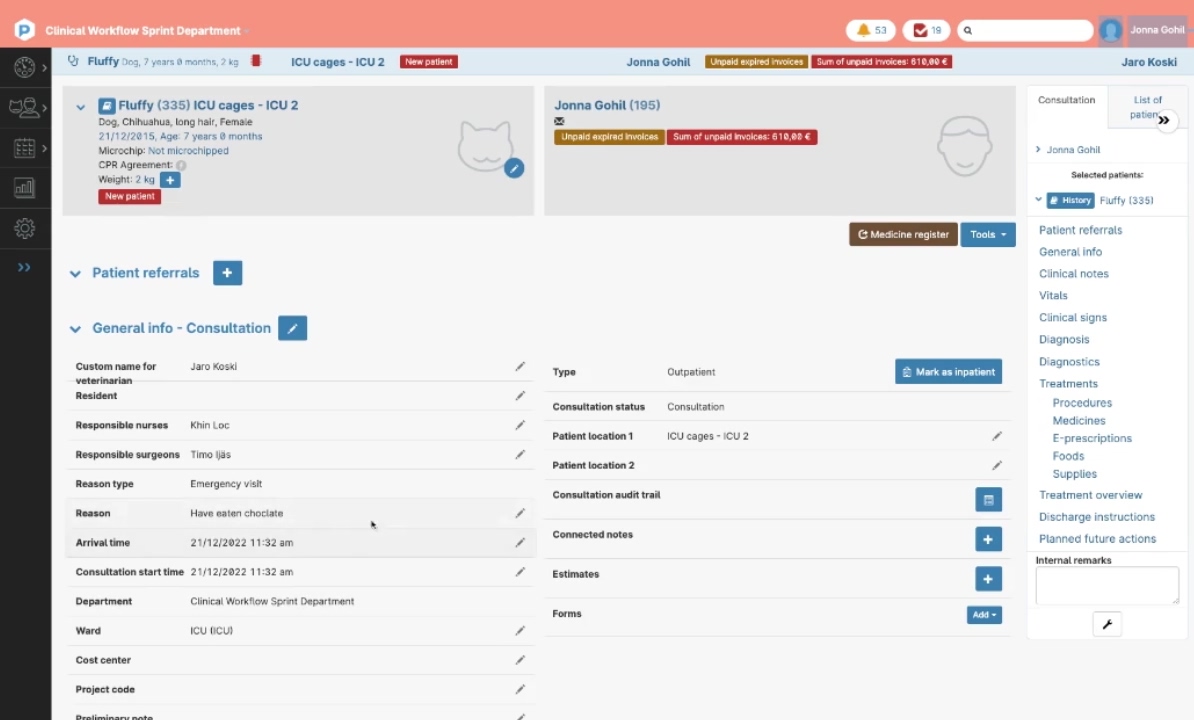Viewport: 1194px width, 720px height.
Task: Open the dashboard gauge icon in sidebar
Action: coord(24,67)
